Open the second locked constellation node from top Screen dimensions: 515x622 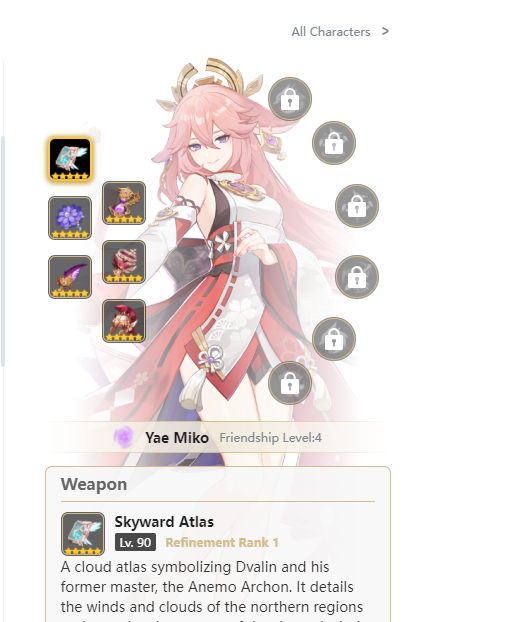coord(334,143)
